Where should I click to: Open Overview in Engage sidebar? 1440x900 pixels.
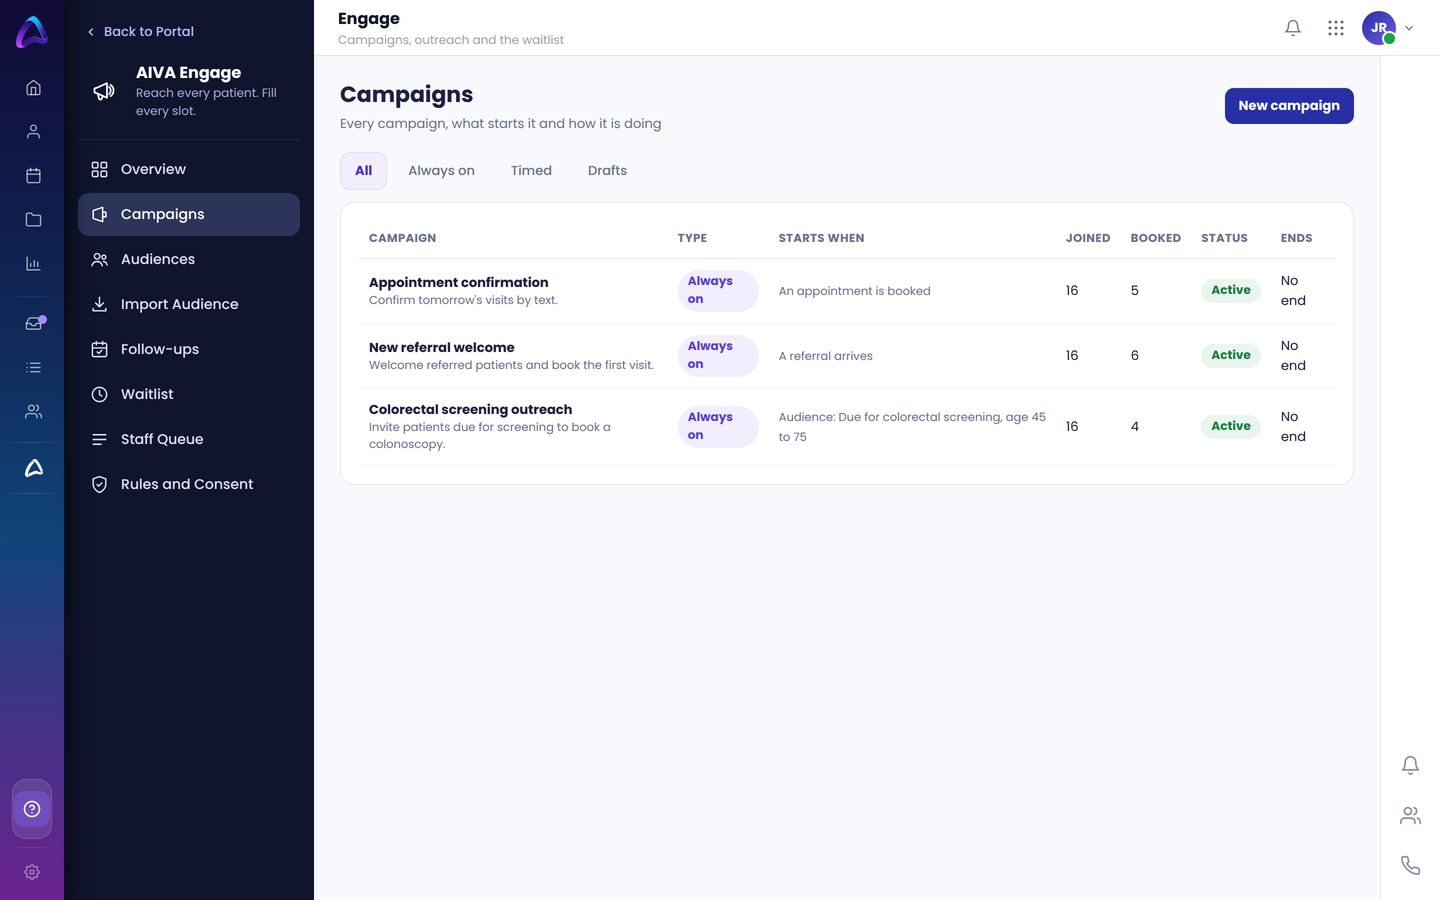click(x=189, y=169)
